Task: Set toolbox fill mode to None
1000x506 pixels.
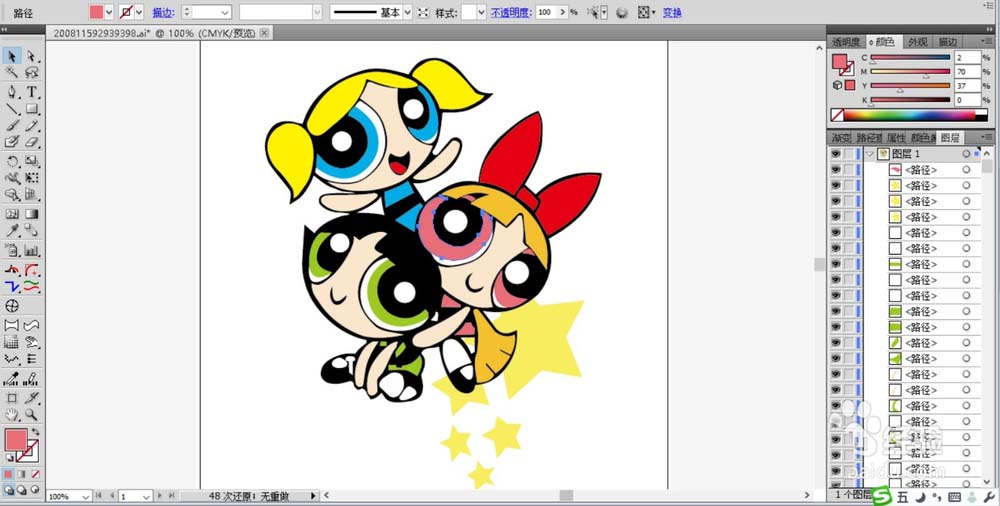Action: coord(35,475)
